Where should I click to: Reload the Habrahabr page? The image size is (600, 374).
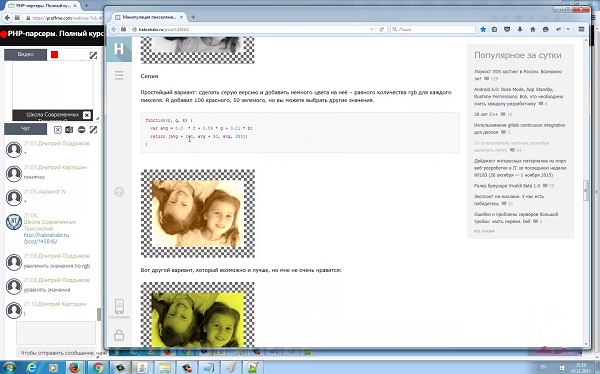click(382, 29)
